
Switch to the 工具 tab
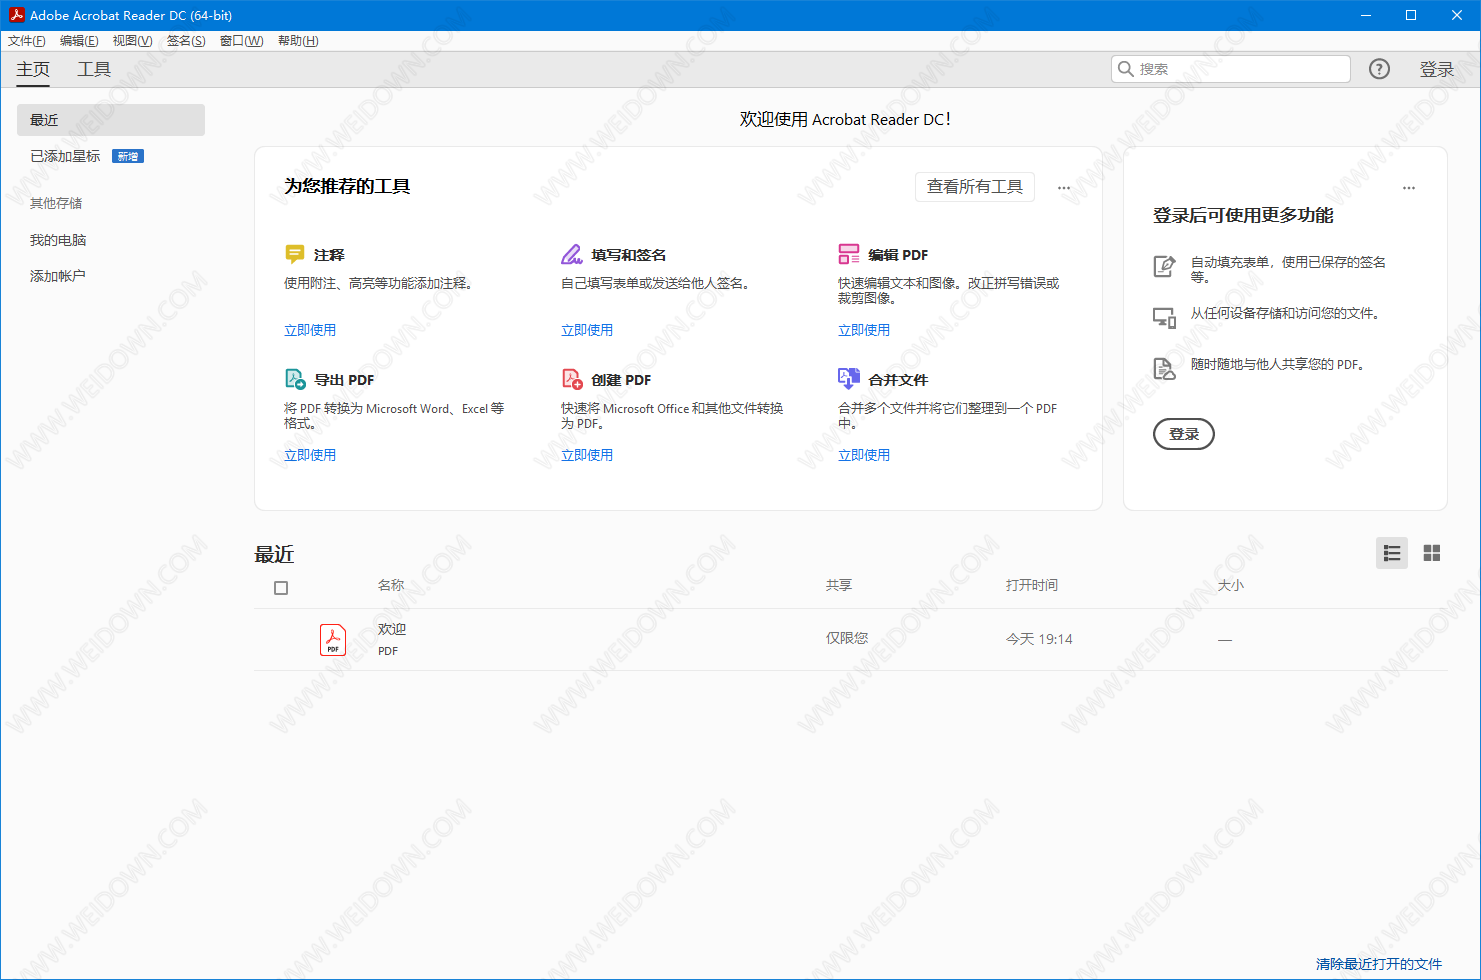point(94,69)
